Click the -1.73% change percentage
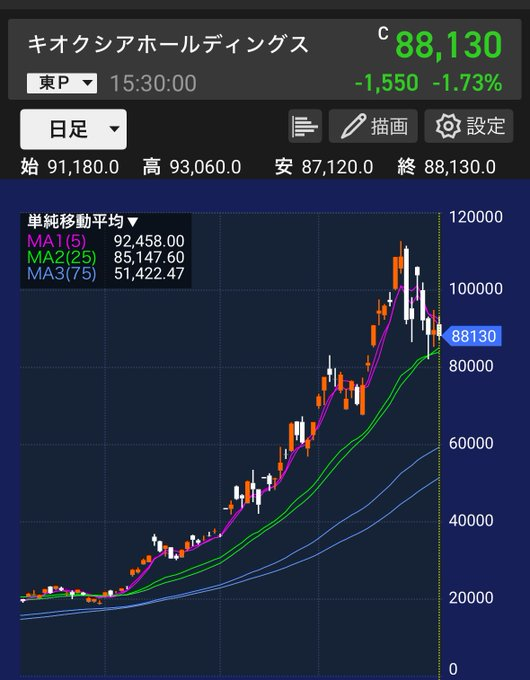Viewport: 530px width, 680px height. click(x=468, y=82)
